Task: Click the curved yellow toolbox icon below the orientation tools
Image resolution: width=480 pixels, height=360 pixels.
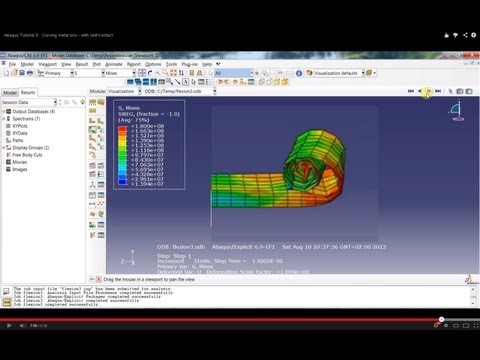Action: (92, 155)
